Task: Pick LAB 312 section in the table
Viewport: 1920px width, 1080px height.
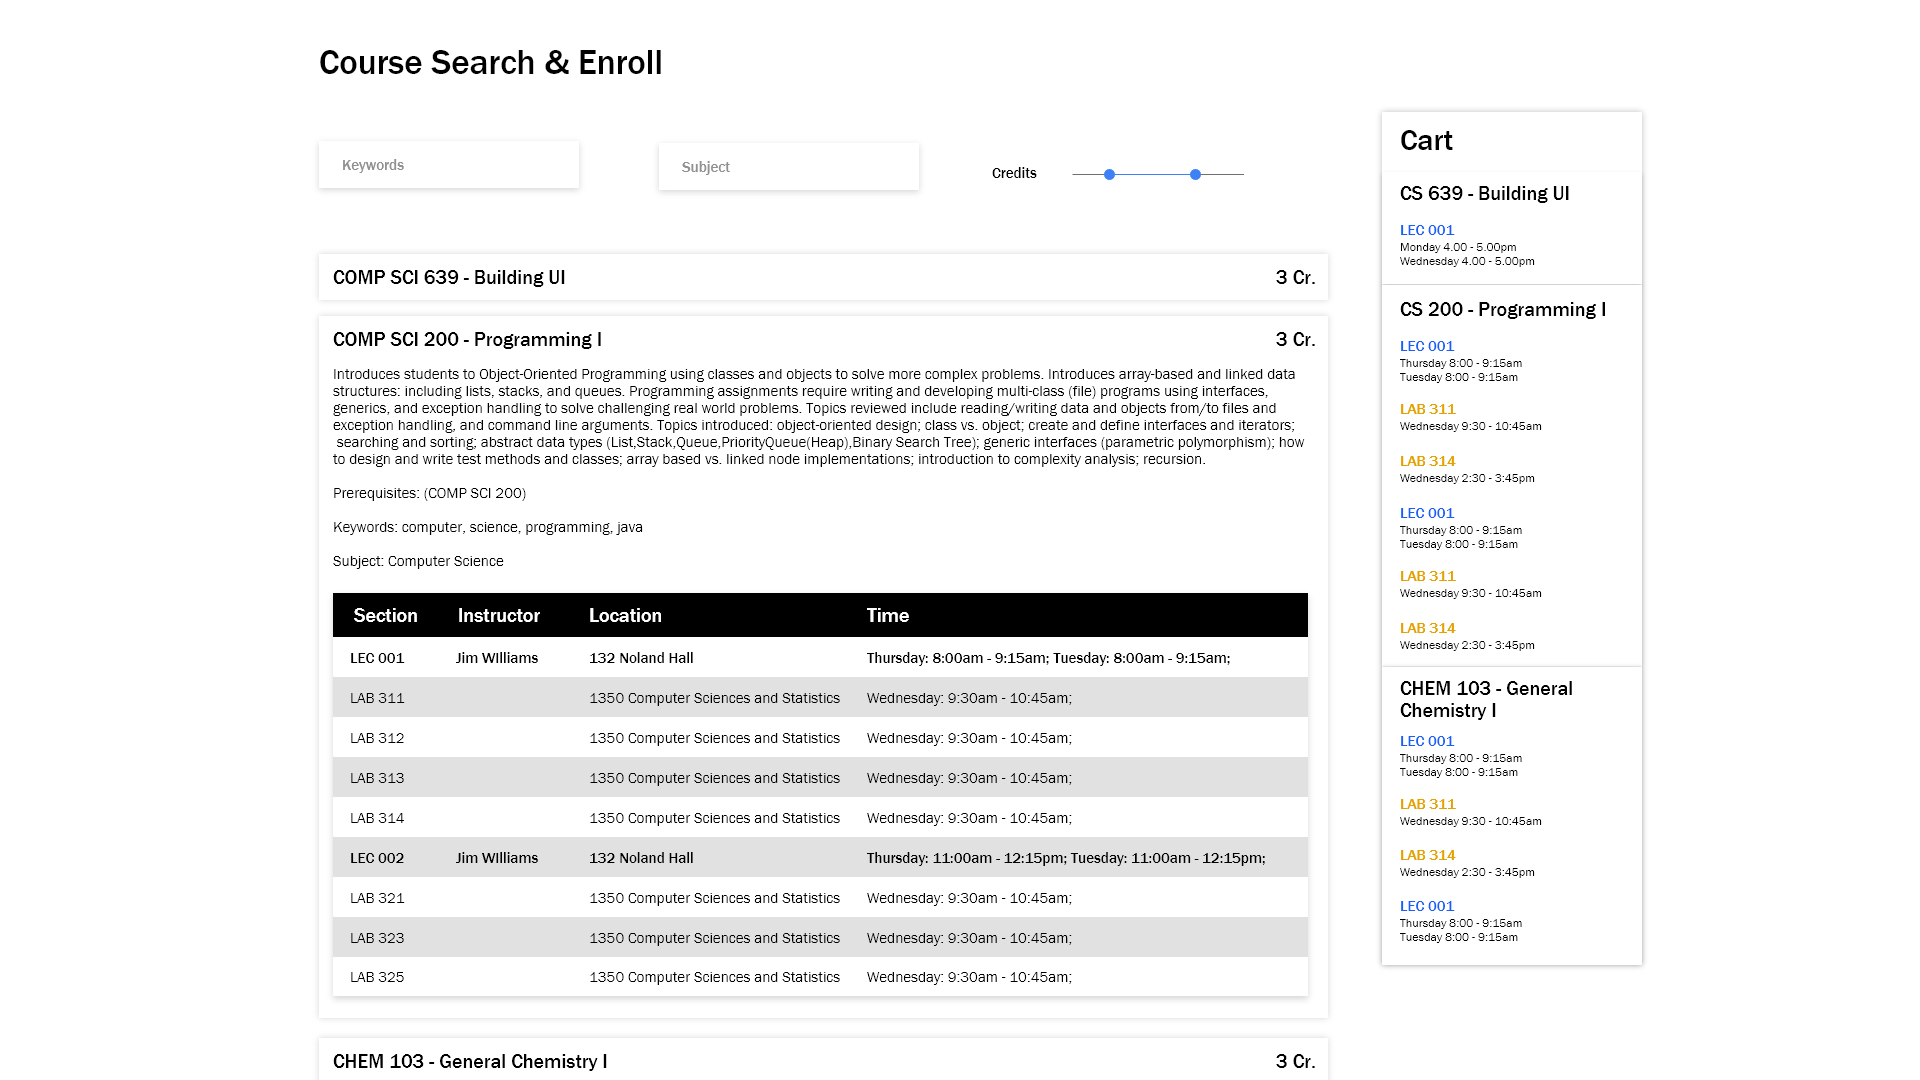Action: coord(820,738)
